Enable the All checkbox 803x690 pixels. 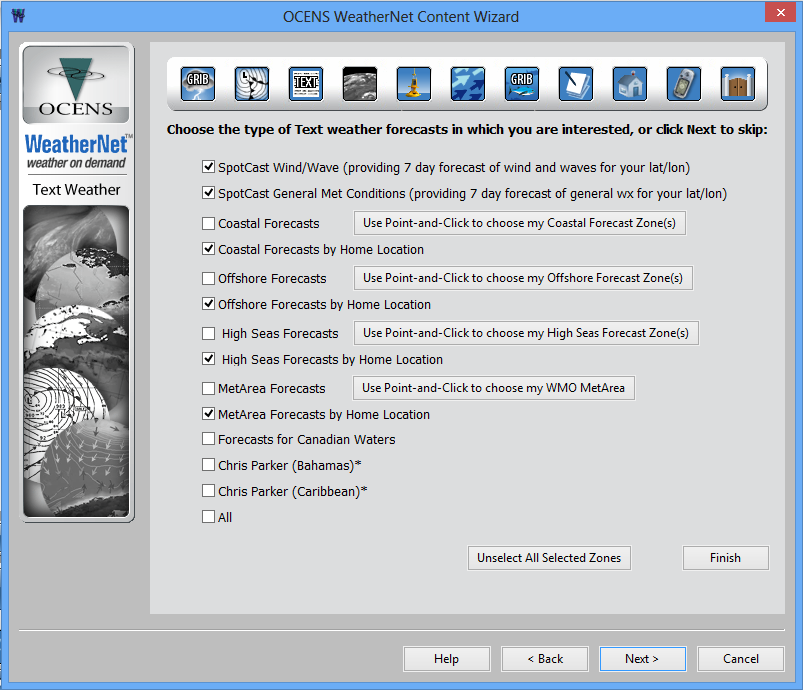(208, 517)
